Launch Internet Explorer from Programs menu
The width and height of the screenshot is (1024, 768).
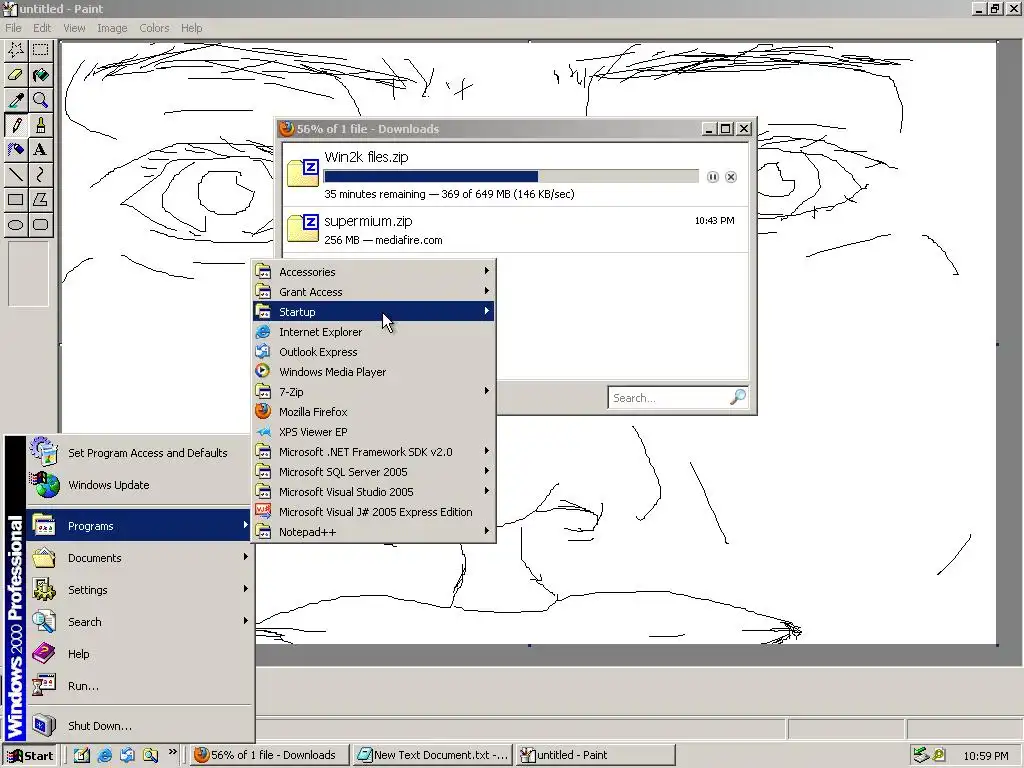tap(374, 332)
